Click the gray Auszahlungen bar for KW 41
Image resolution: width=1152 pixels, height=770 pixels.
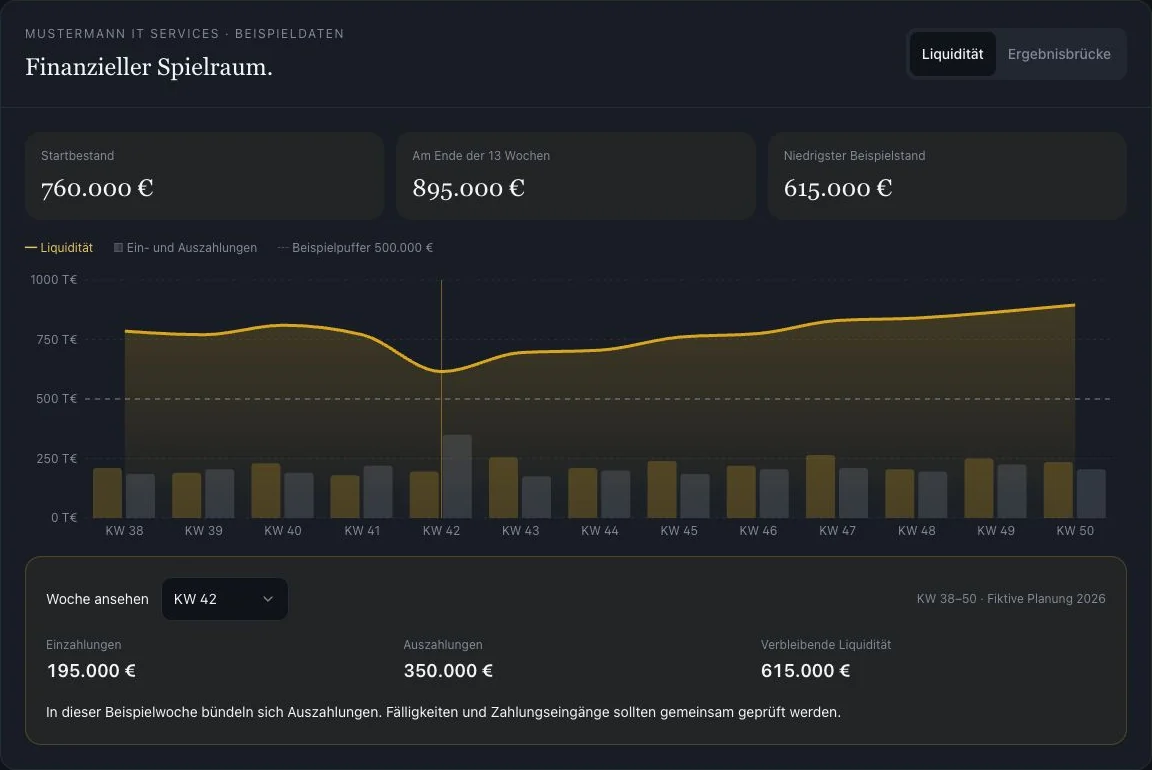click(378, 492)
